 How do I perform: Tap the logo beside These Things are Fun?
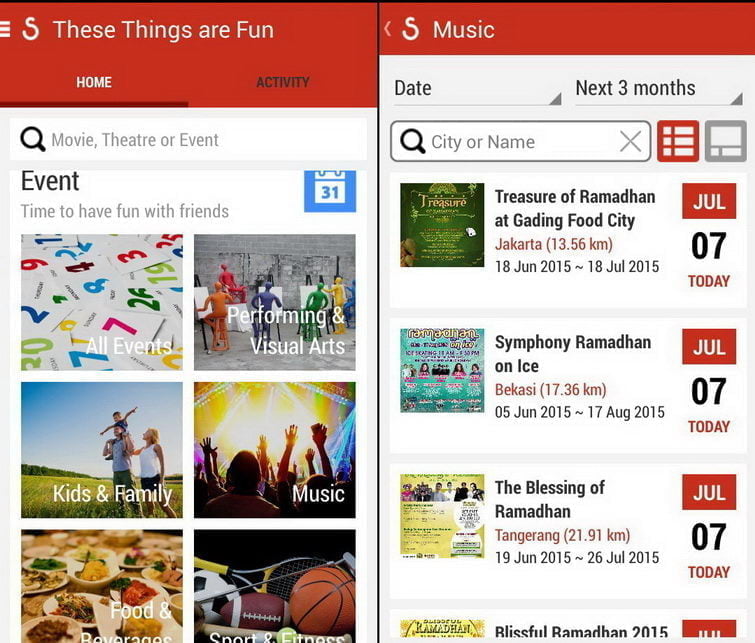30,28
